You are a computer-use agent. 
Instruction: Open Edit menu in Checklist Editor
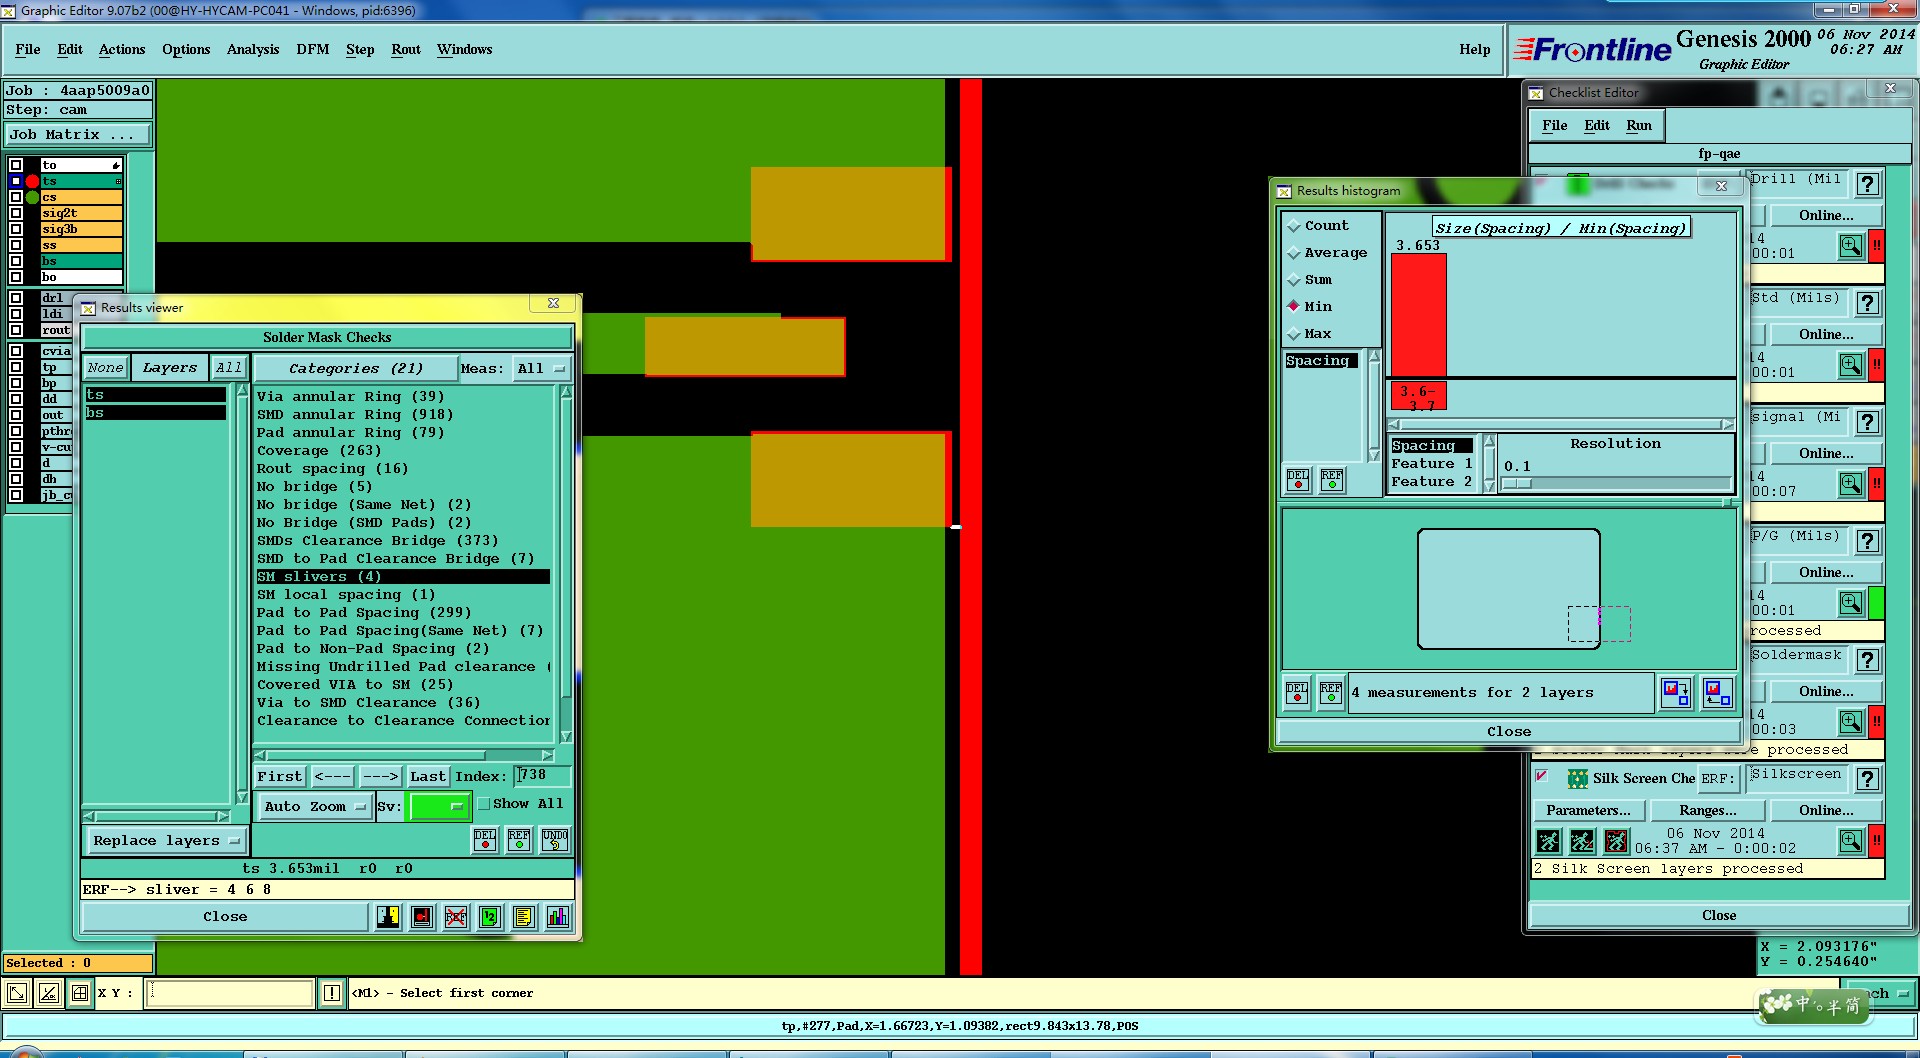point(1597,125)
